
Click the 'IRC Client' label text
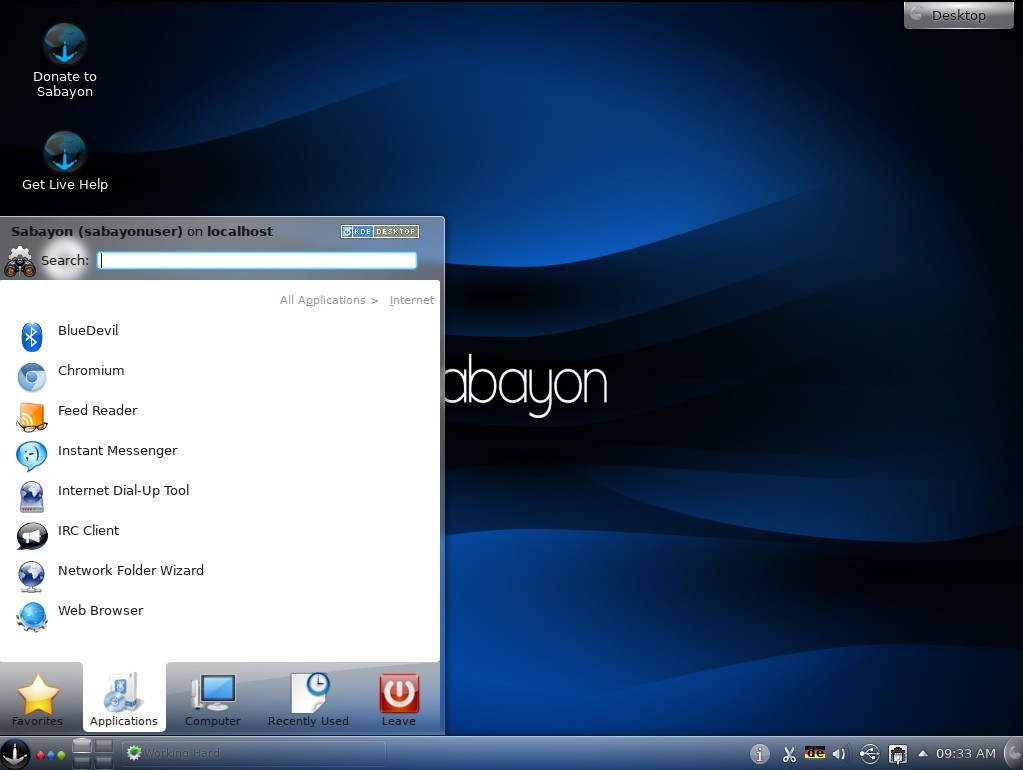(x=89, y=531)
